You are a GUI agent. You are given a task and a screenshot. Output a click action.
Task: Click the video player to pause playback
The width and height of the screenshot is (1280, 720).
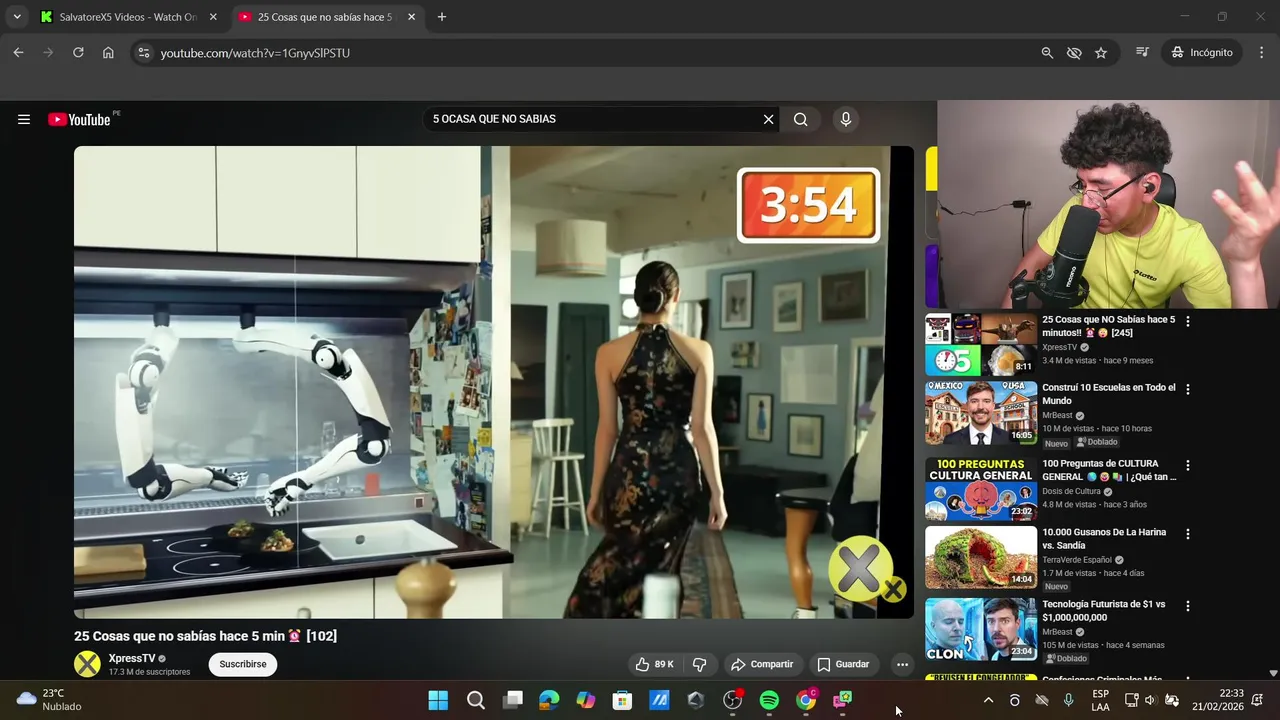pos(493,382)
